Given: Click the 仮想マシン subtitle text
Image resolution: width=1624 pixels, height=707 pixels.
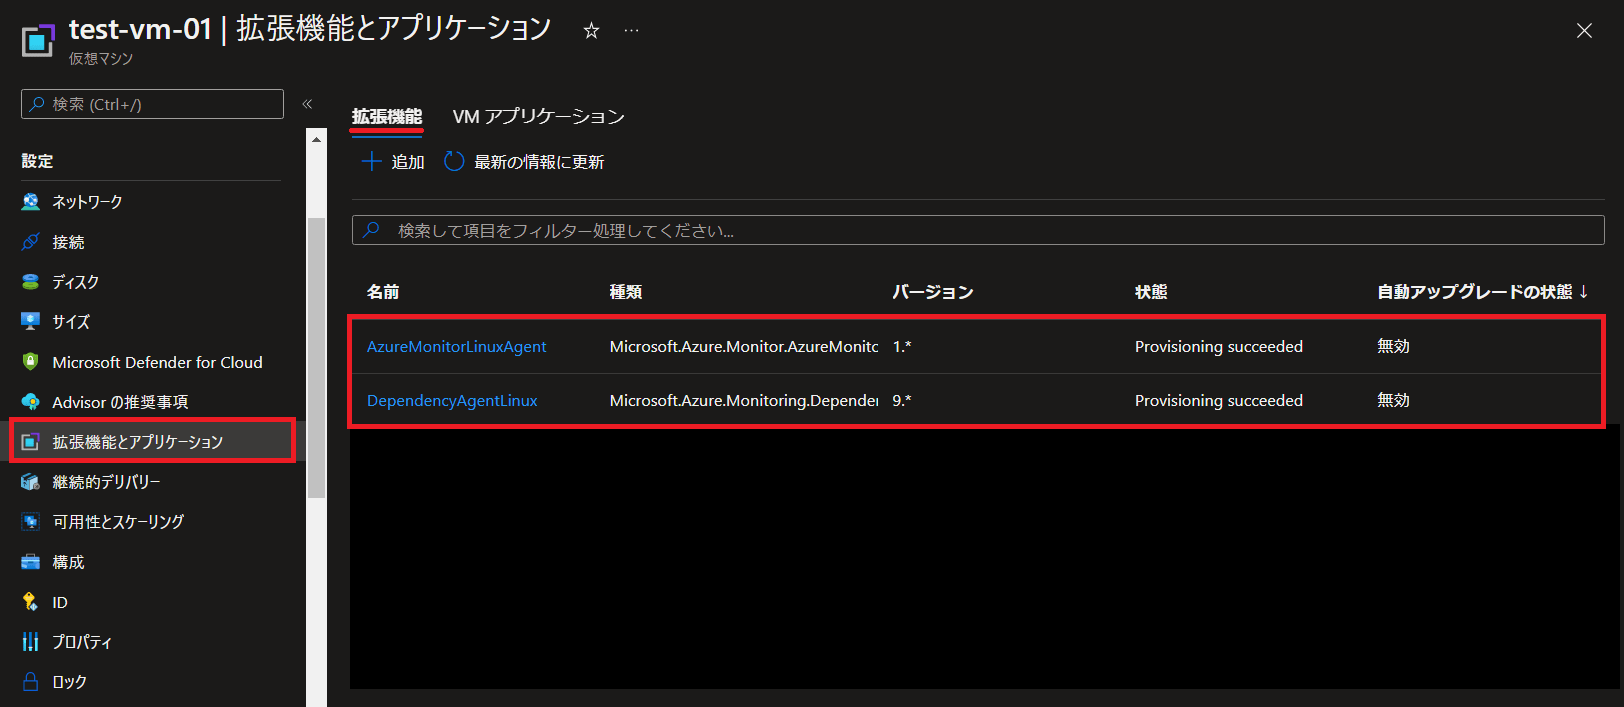Looking at the screenshot, I should tap(101, 59).
